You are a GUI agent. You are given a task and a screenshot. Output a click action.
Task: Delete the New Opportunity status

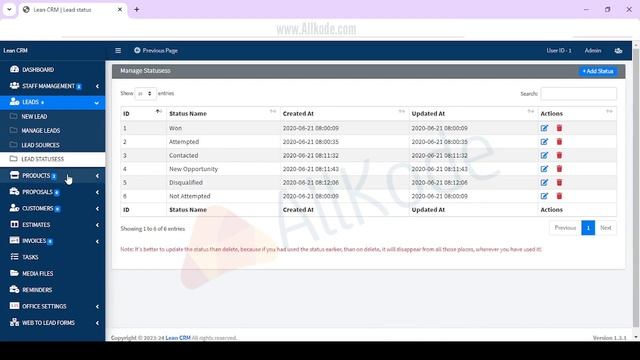pos(559,169)
